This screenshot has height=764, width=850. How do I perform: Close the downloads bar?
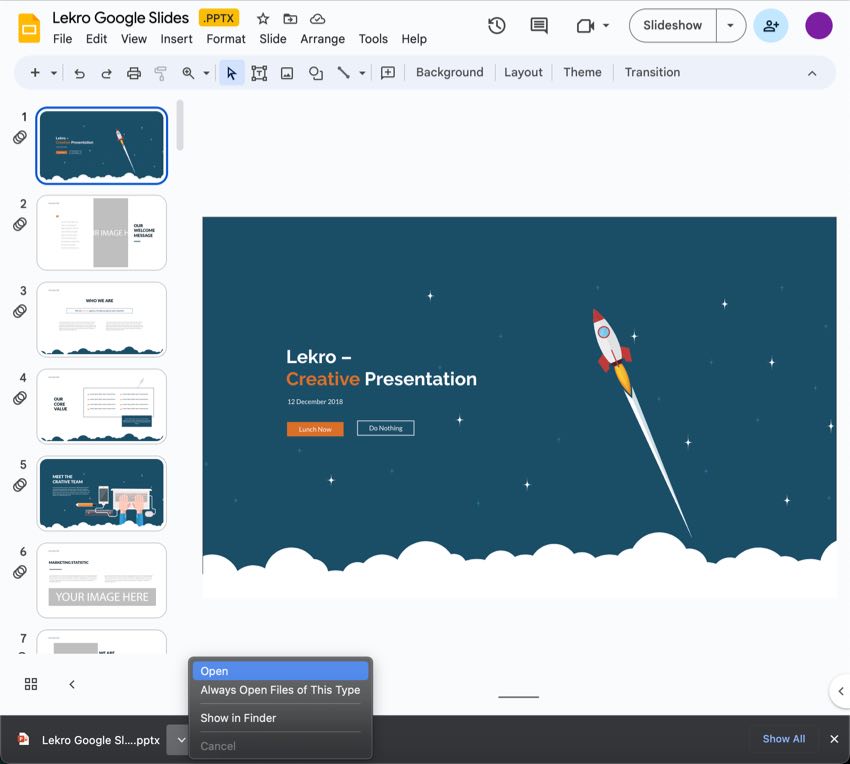coord(834,739)
